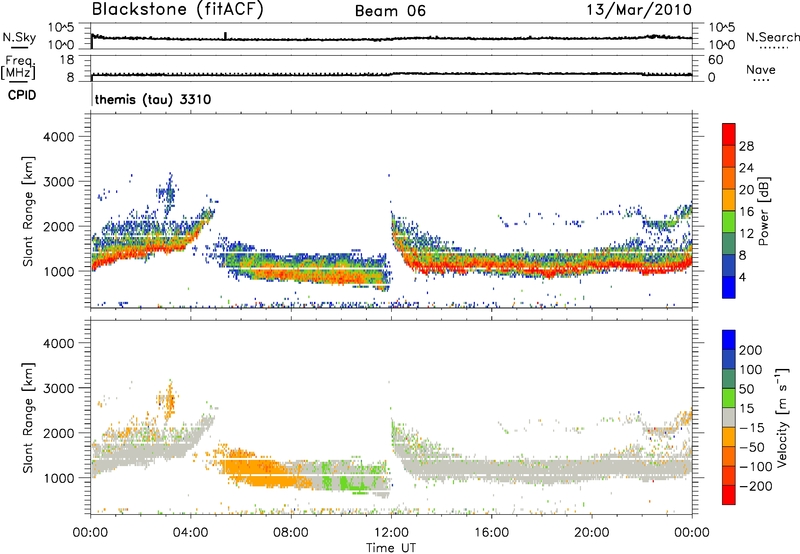Click the power plot 'Slant Range [km]' label
This screenshot has width=800, height=554.
point(28,211)
